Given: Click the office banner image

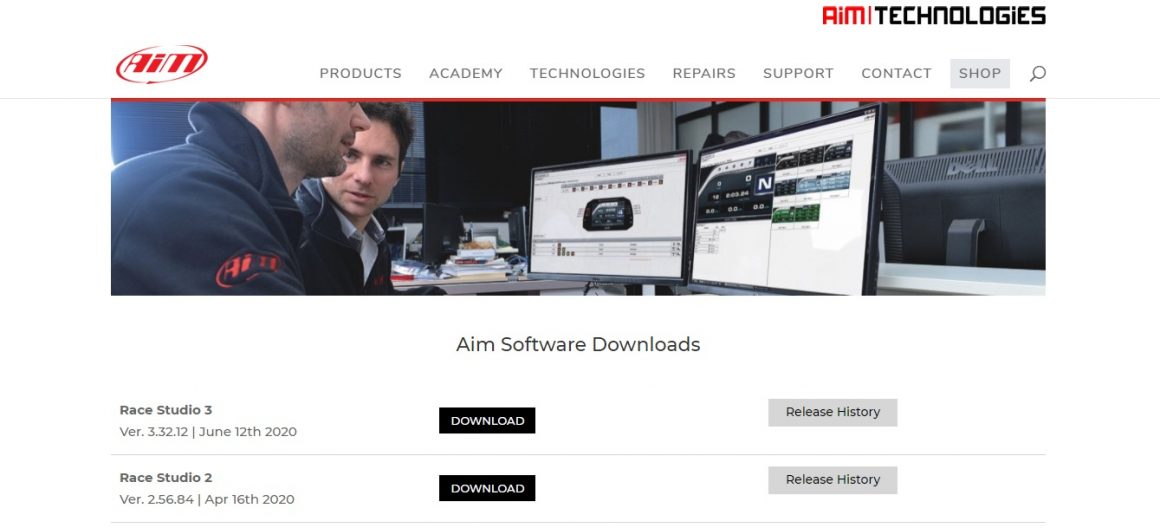Looking at the screenshot, I should tap(578, 198).
